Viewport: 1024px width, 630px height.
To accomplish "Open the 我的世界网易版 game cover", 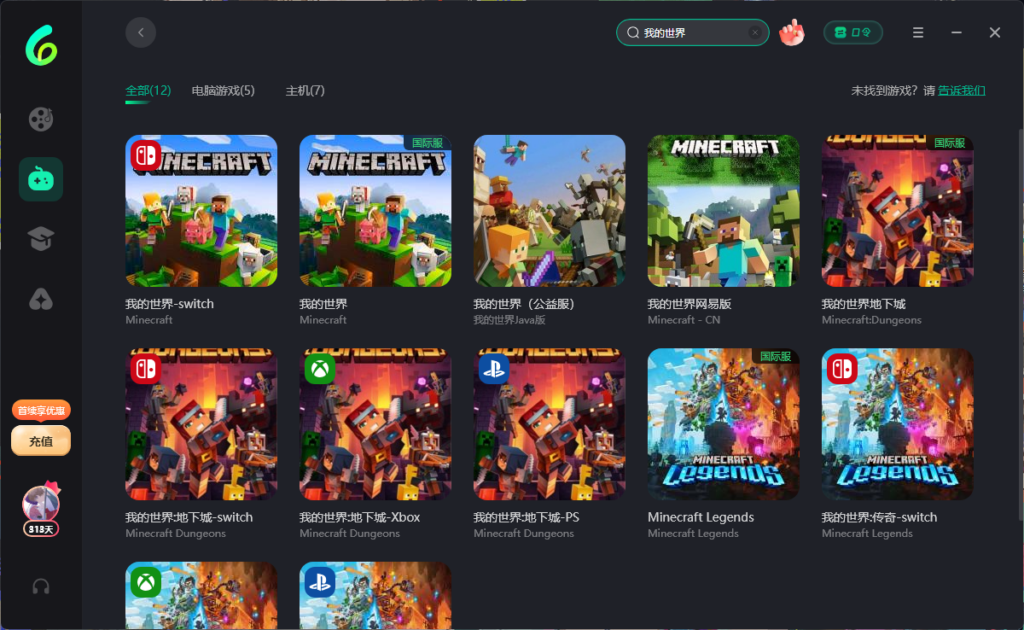I will 724,211.
